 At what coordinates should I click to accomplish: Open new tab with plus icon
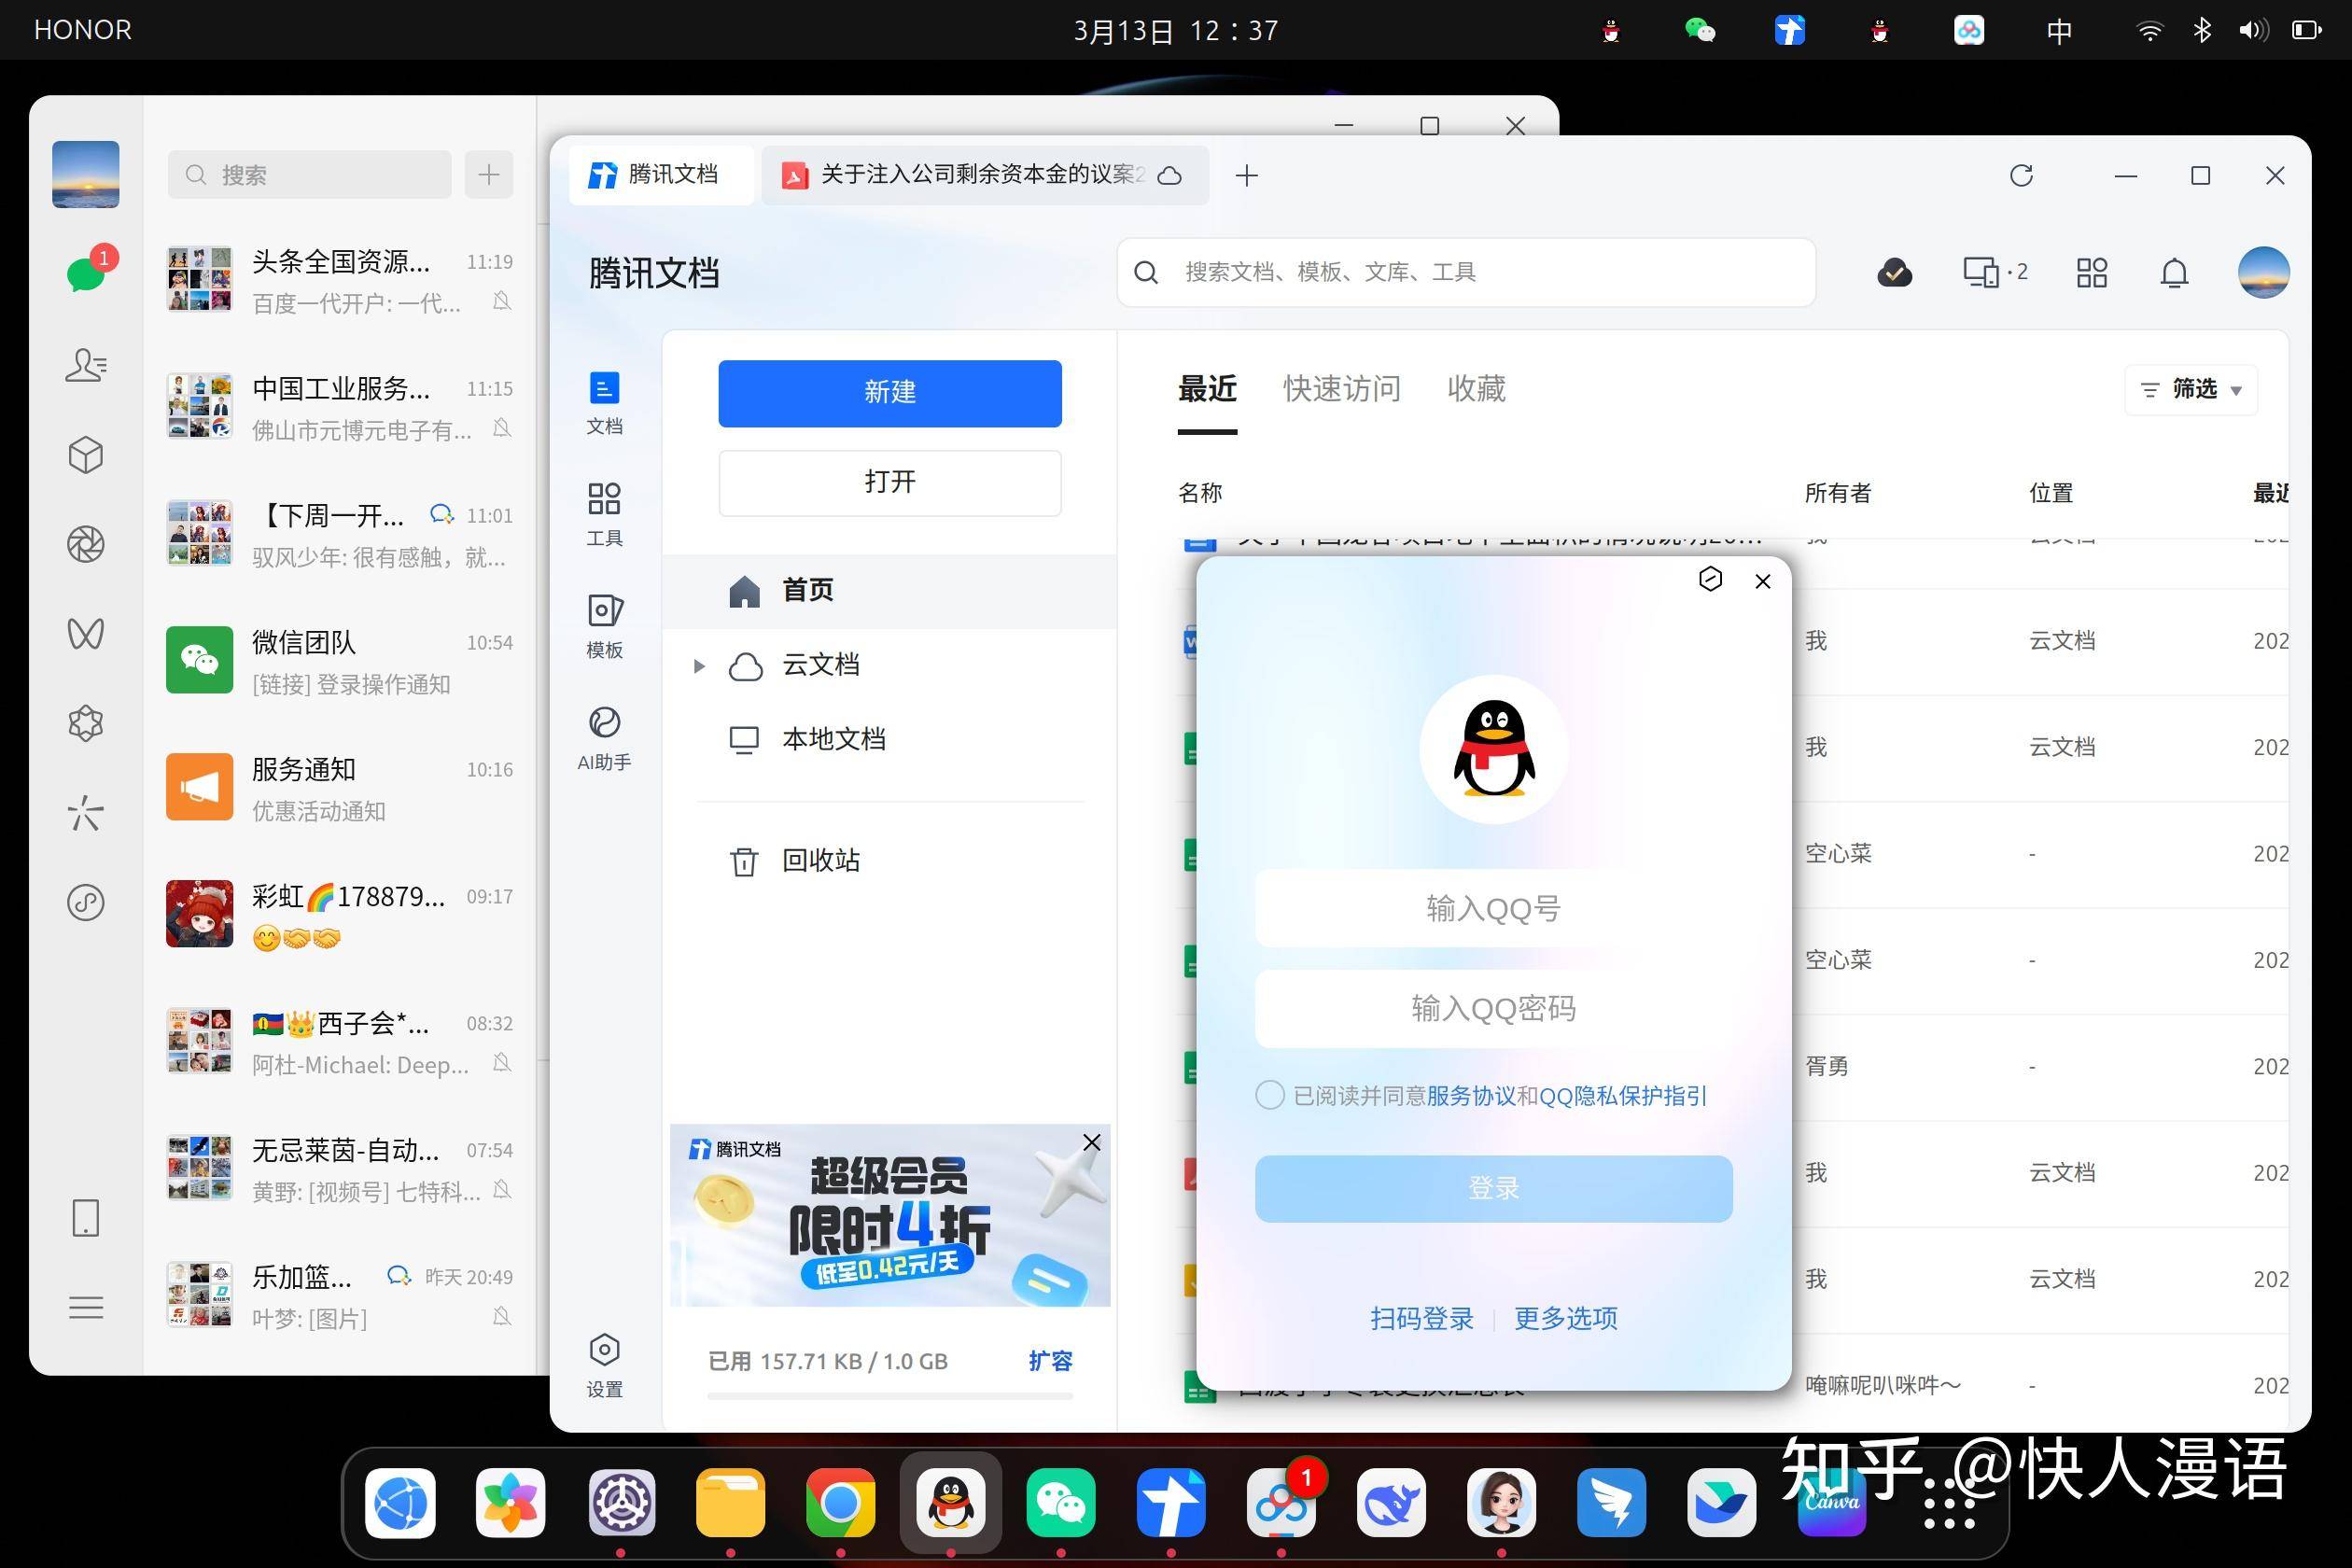(1246, 176)
